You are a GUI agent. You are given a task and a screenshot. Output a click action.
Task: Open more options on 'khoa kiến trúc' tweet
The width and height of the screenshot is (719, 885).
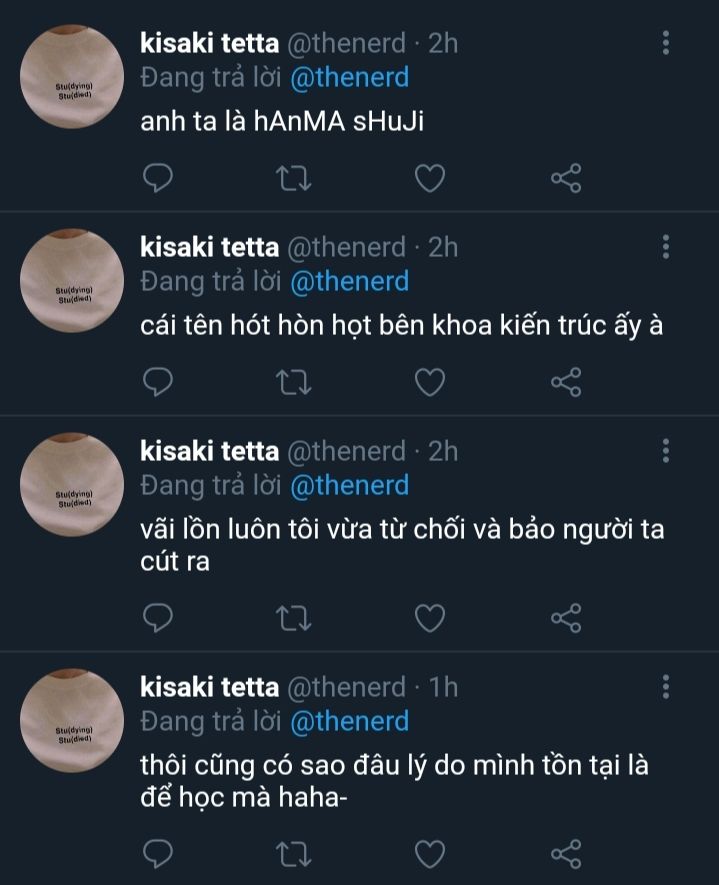(667, 247)
